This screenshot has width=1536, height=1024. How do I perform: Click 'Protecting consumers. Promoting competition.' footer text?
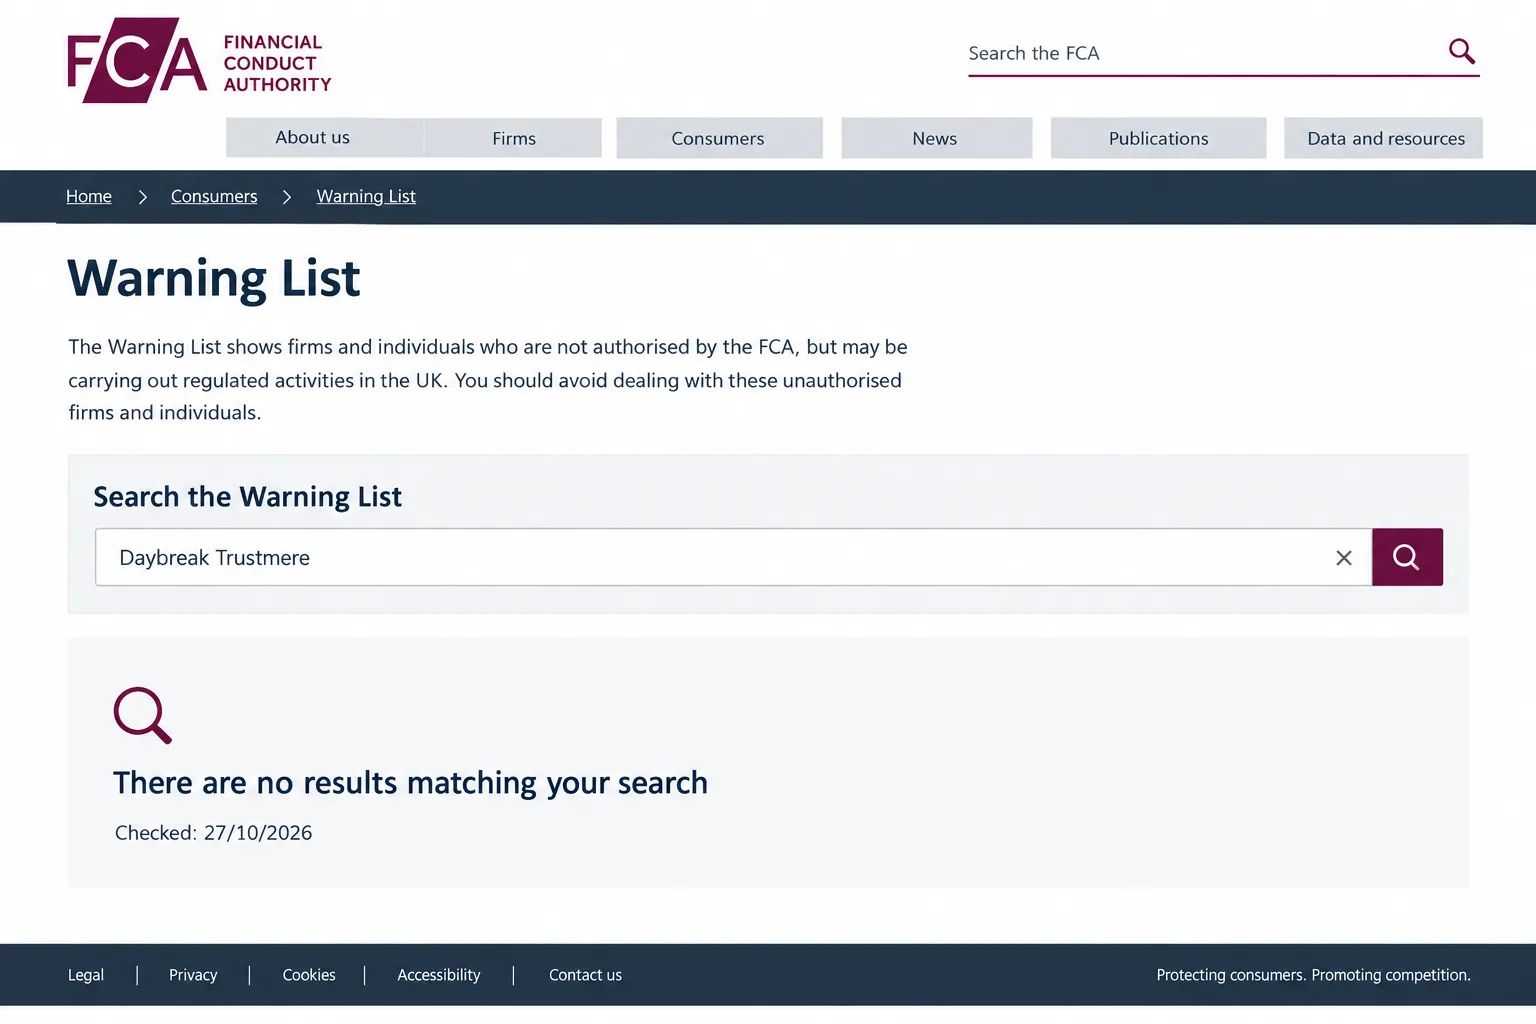tap(1314, 975)
